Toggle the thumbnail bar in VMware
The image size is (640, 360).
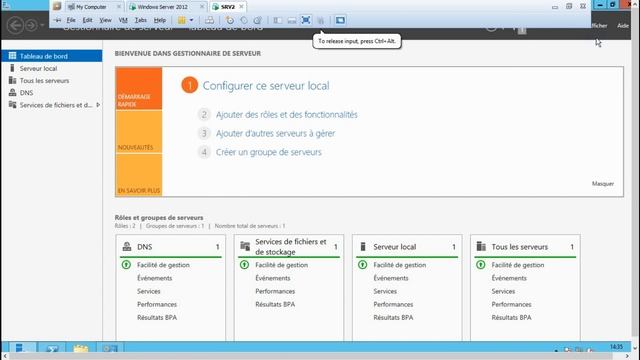pos(292,20)
